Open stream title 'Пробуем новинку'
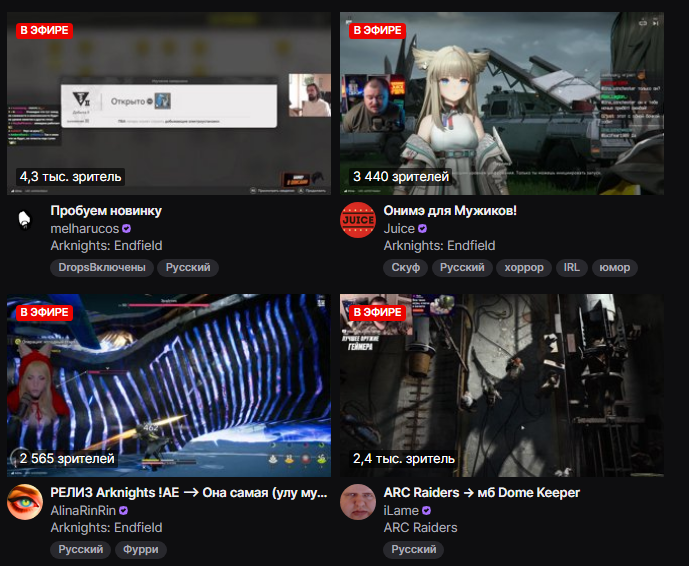 click(x=106, y=211)
